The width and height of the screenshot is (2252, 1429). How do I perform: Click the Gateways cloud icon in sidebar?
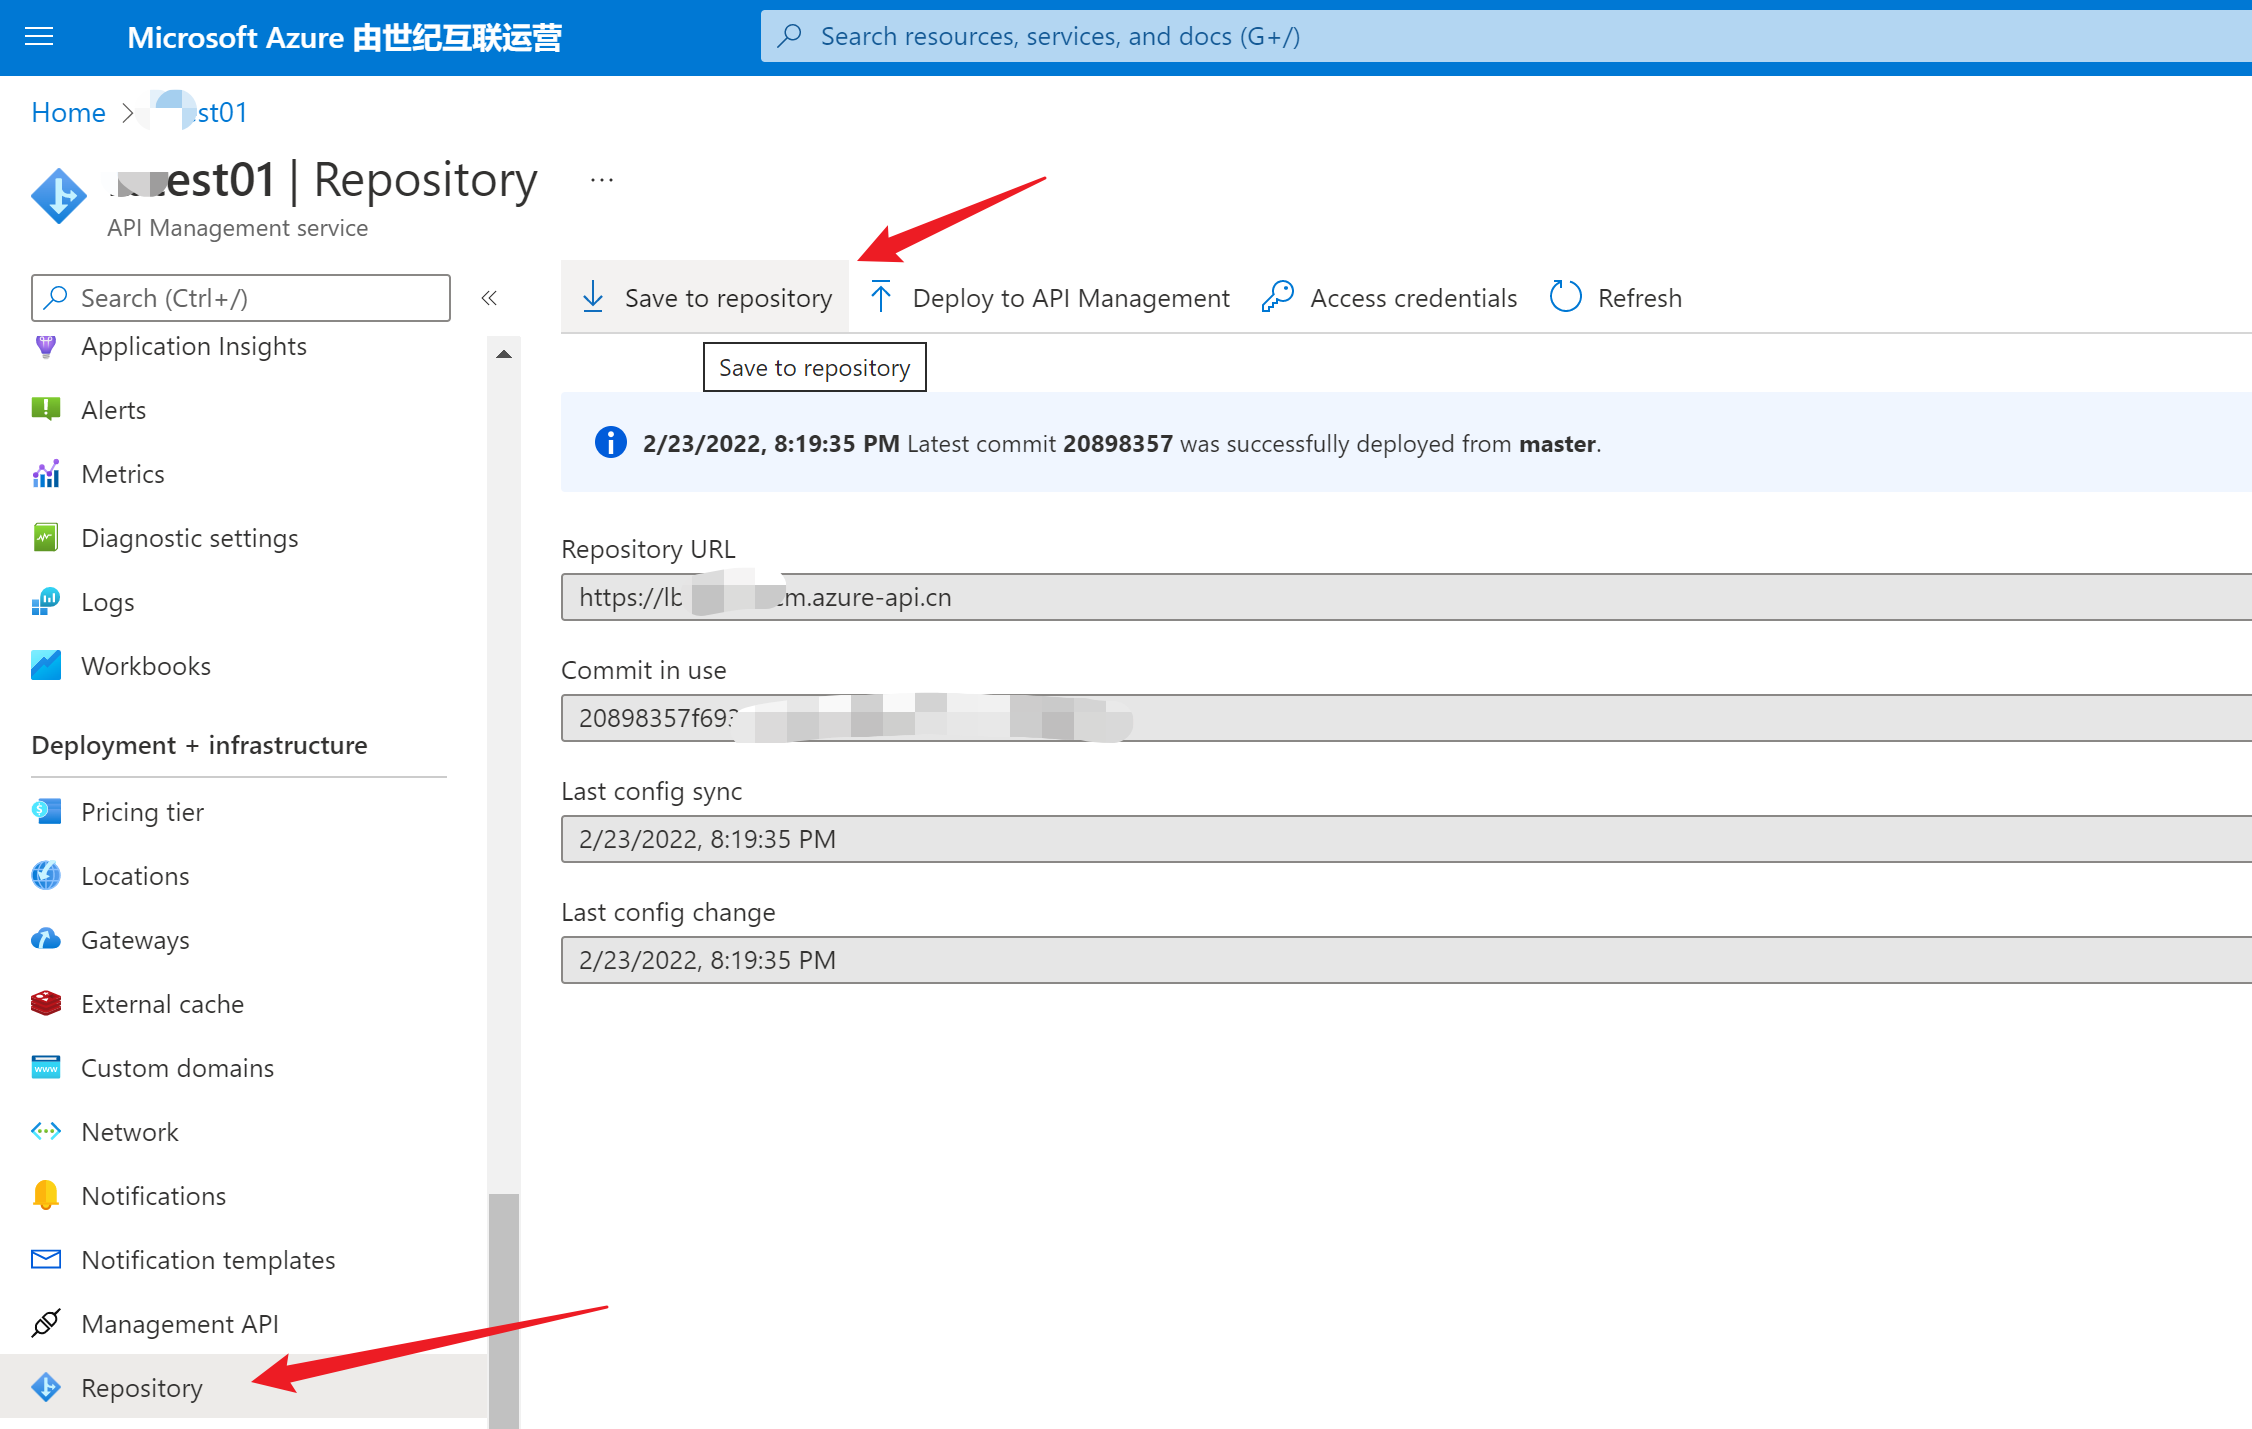[x=46, y=940]
